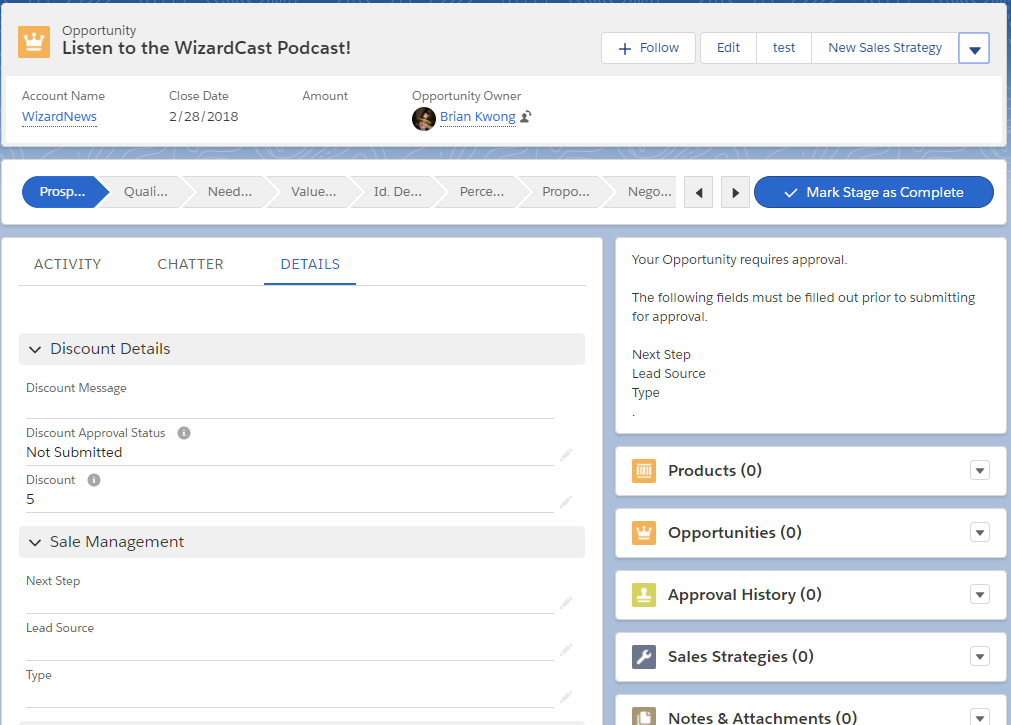
Task: Select the Id. Decision Makers stage
Action: click(397, 192)
